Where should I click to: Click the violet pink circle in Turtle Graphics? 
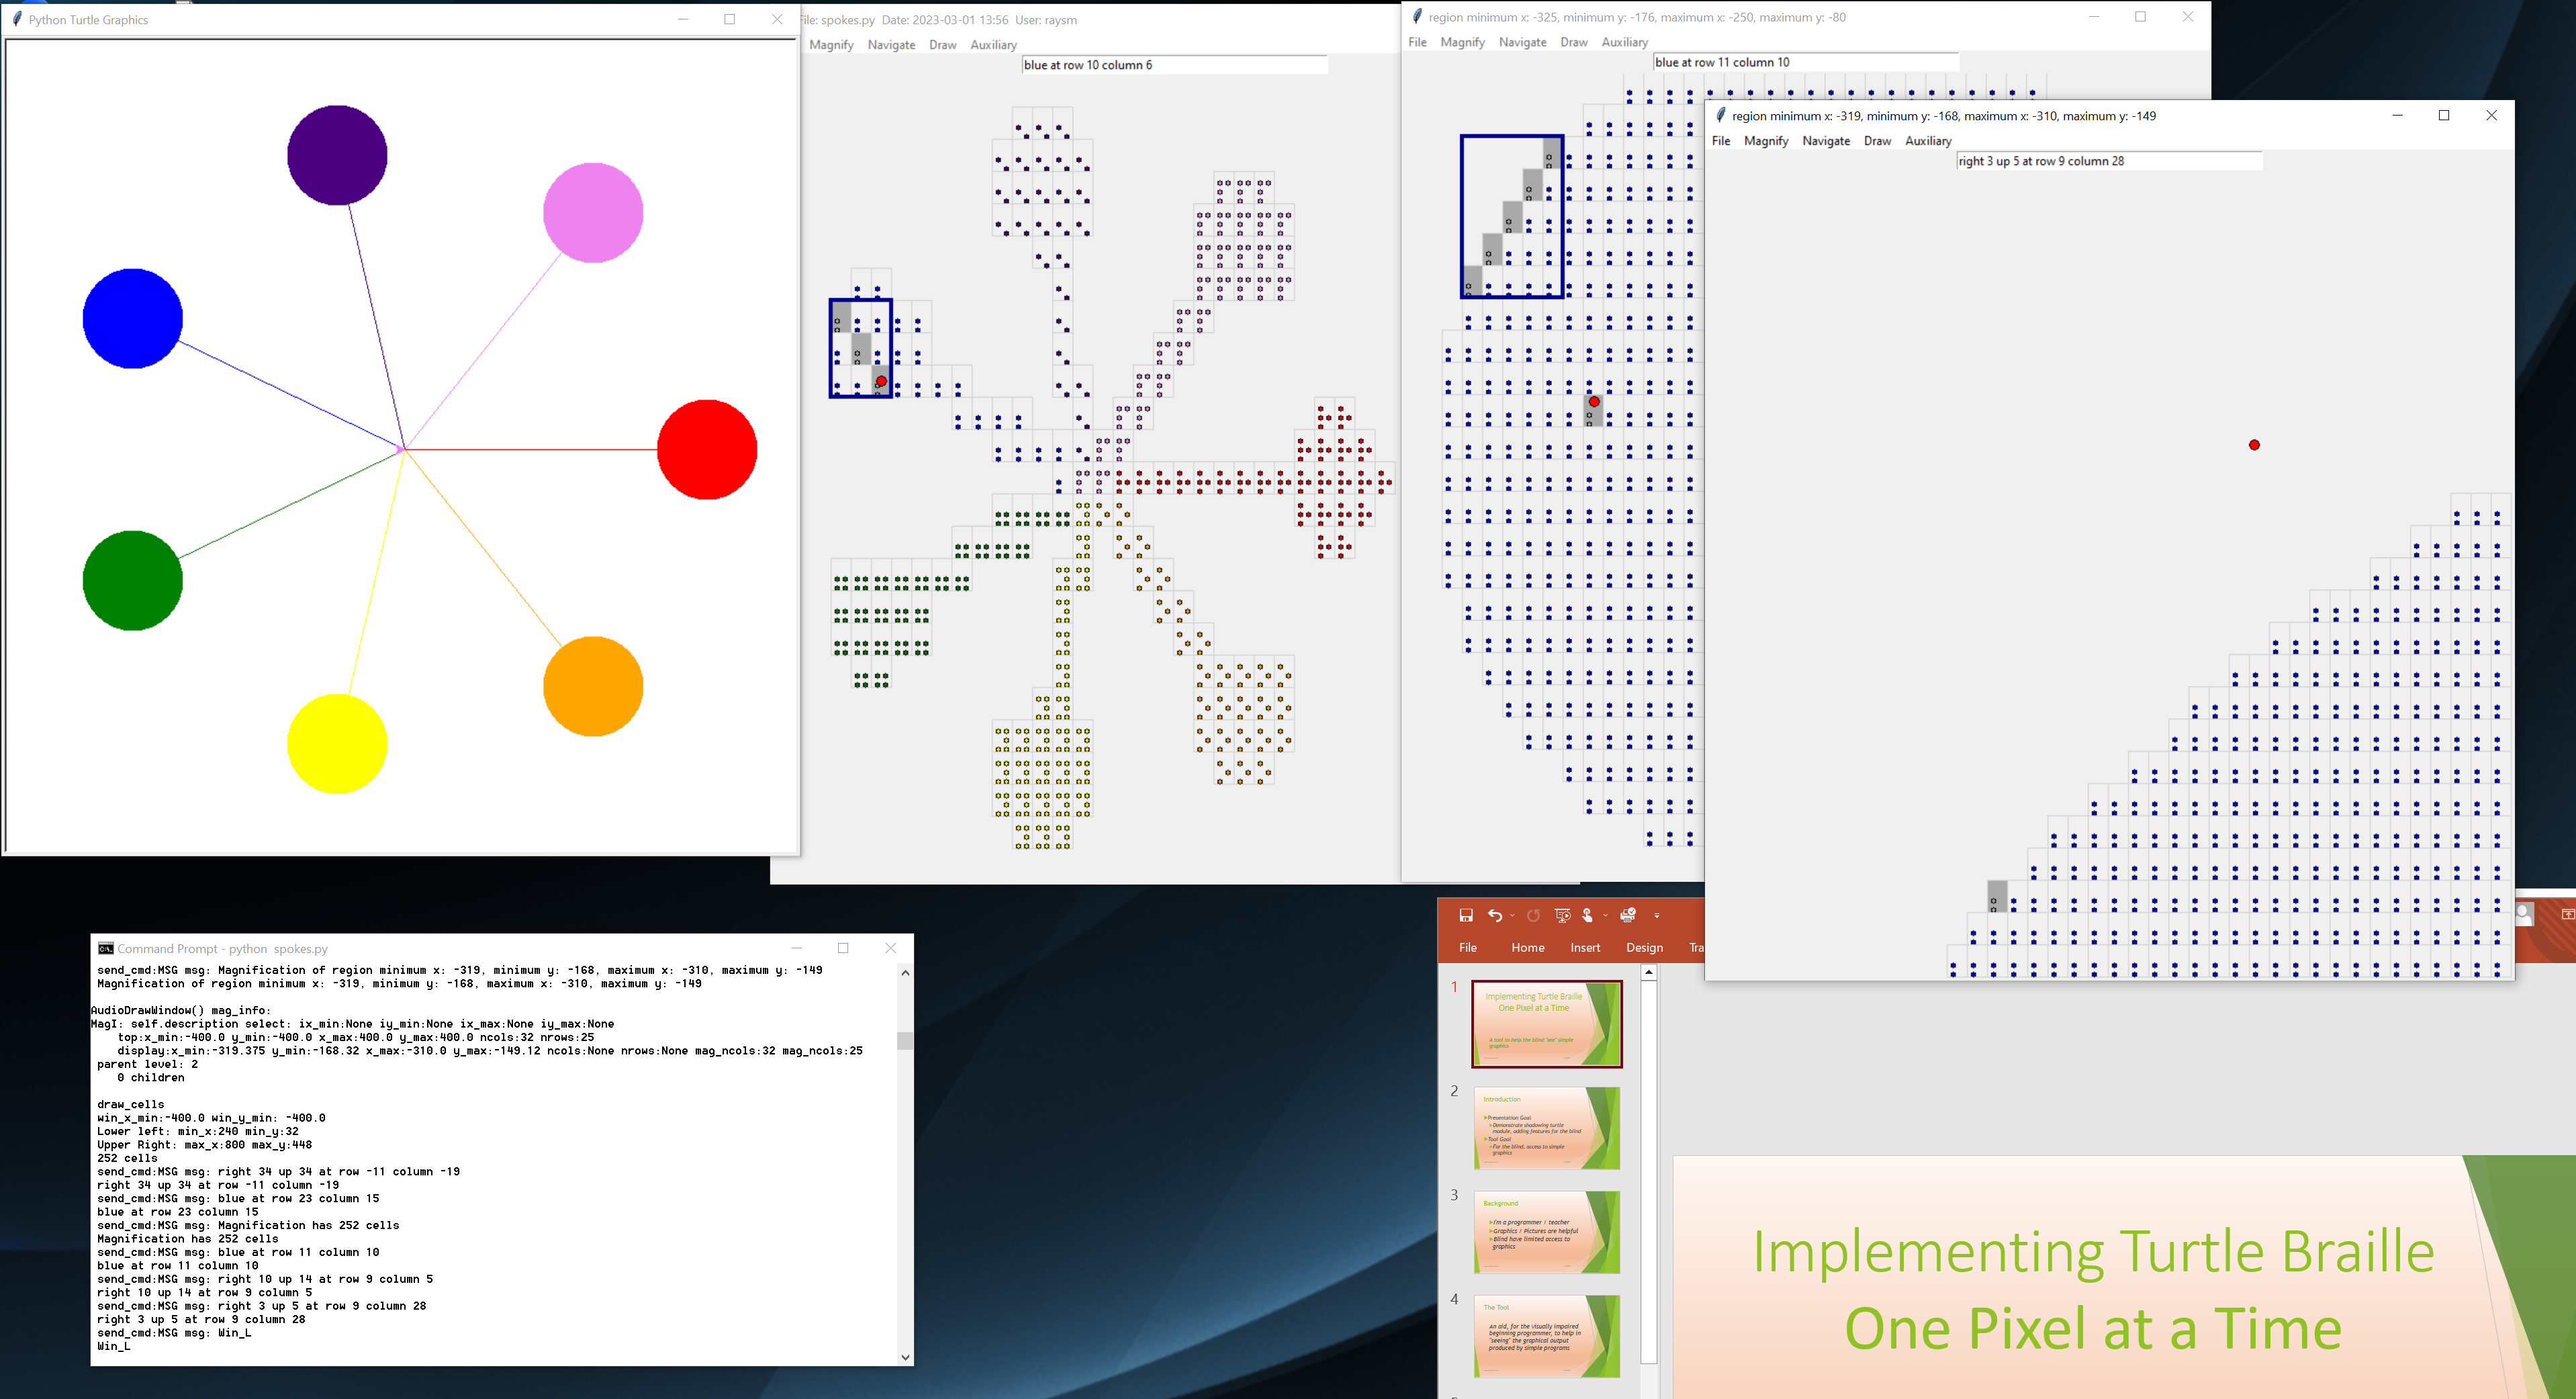[x=593, y=212]
